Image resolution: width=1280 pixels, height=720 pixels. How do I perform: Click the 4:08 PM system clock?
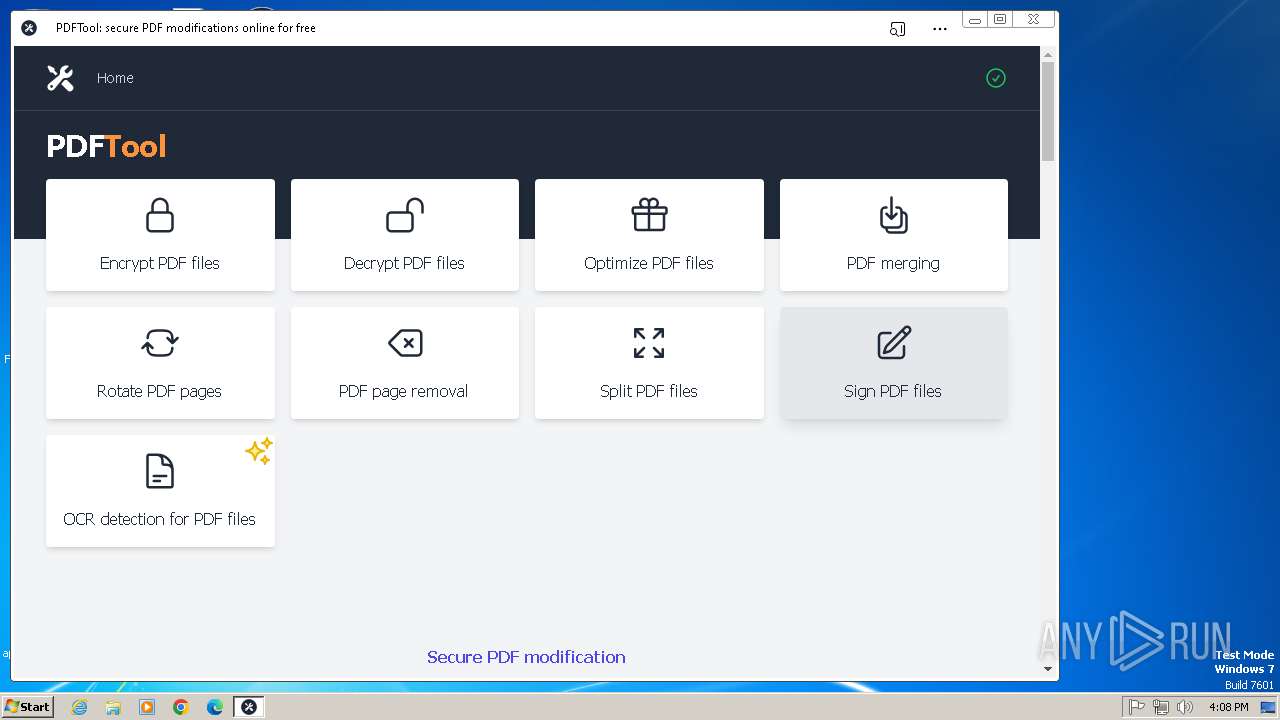[x=1228, y=707]
